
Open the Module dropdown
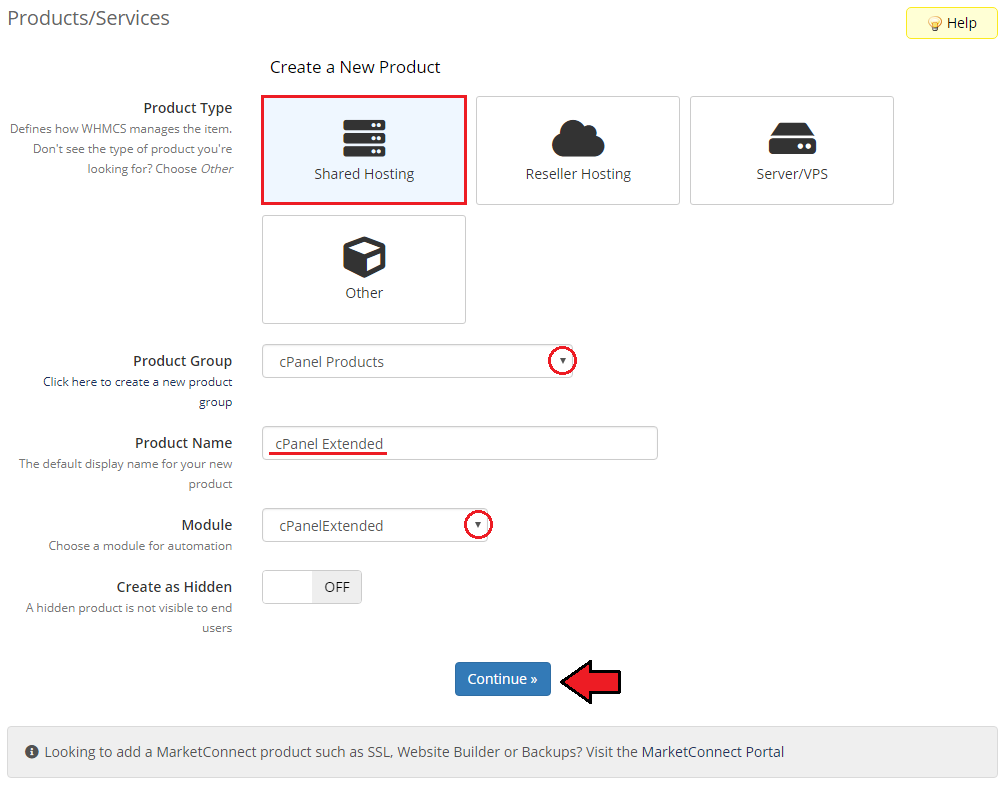[375, 525]
